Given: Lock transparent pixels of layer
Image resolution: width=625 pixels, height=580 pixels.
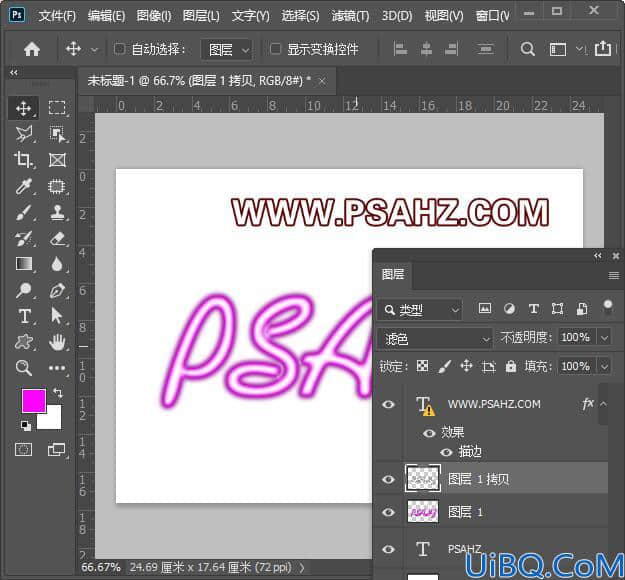Looking at the screenshot, I should [422, 366].
